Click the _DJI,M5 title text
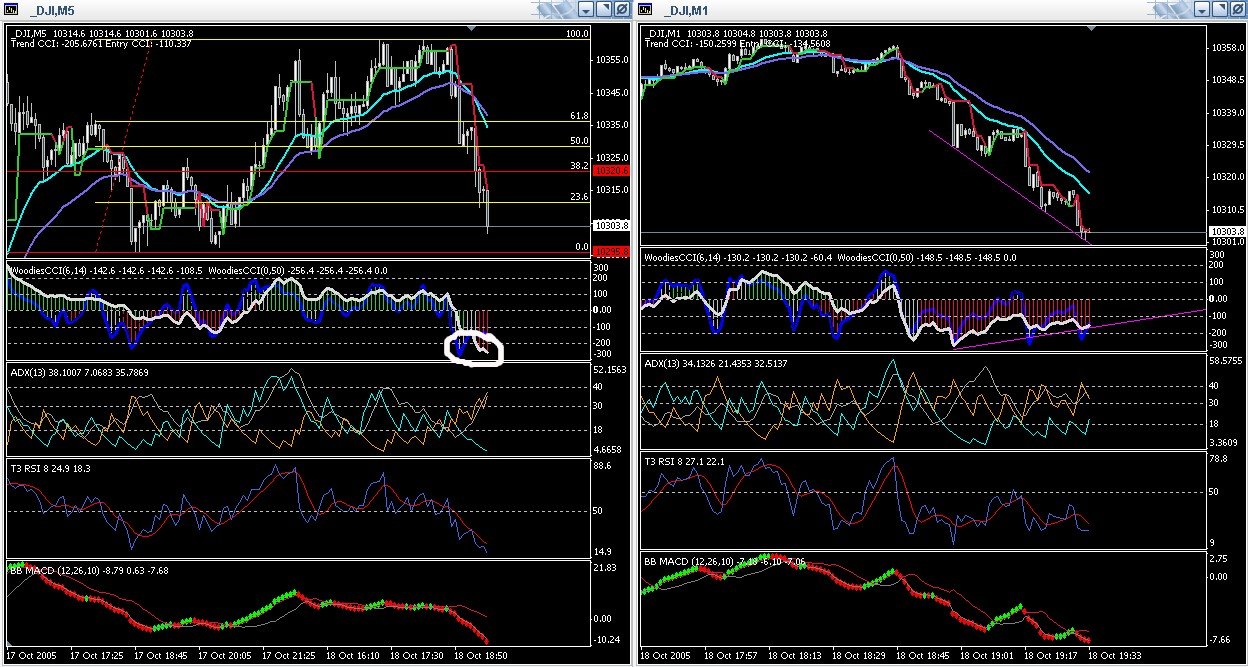Viewport: 1248px width, 667px height. (x=50, y=9)
